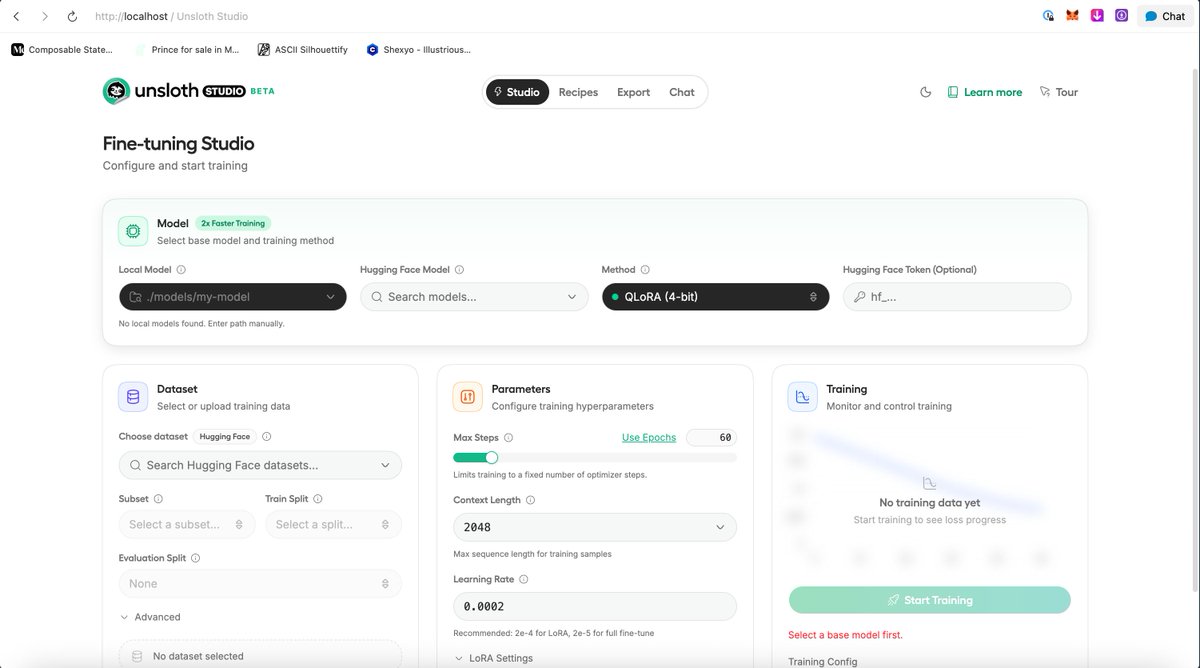Click 'No training data yet' text
Viewport: 1200px width, 668px height.
(929, 503)
